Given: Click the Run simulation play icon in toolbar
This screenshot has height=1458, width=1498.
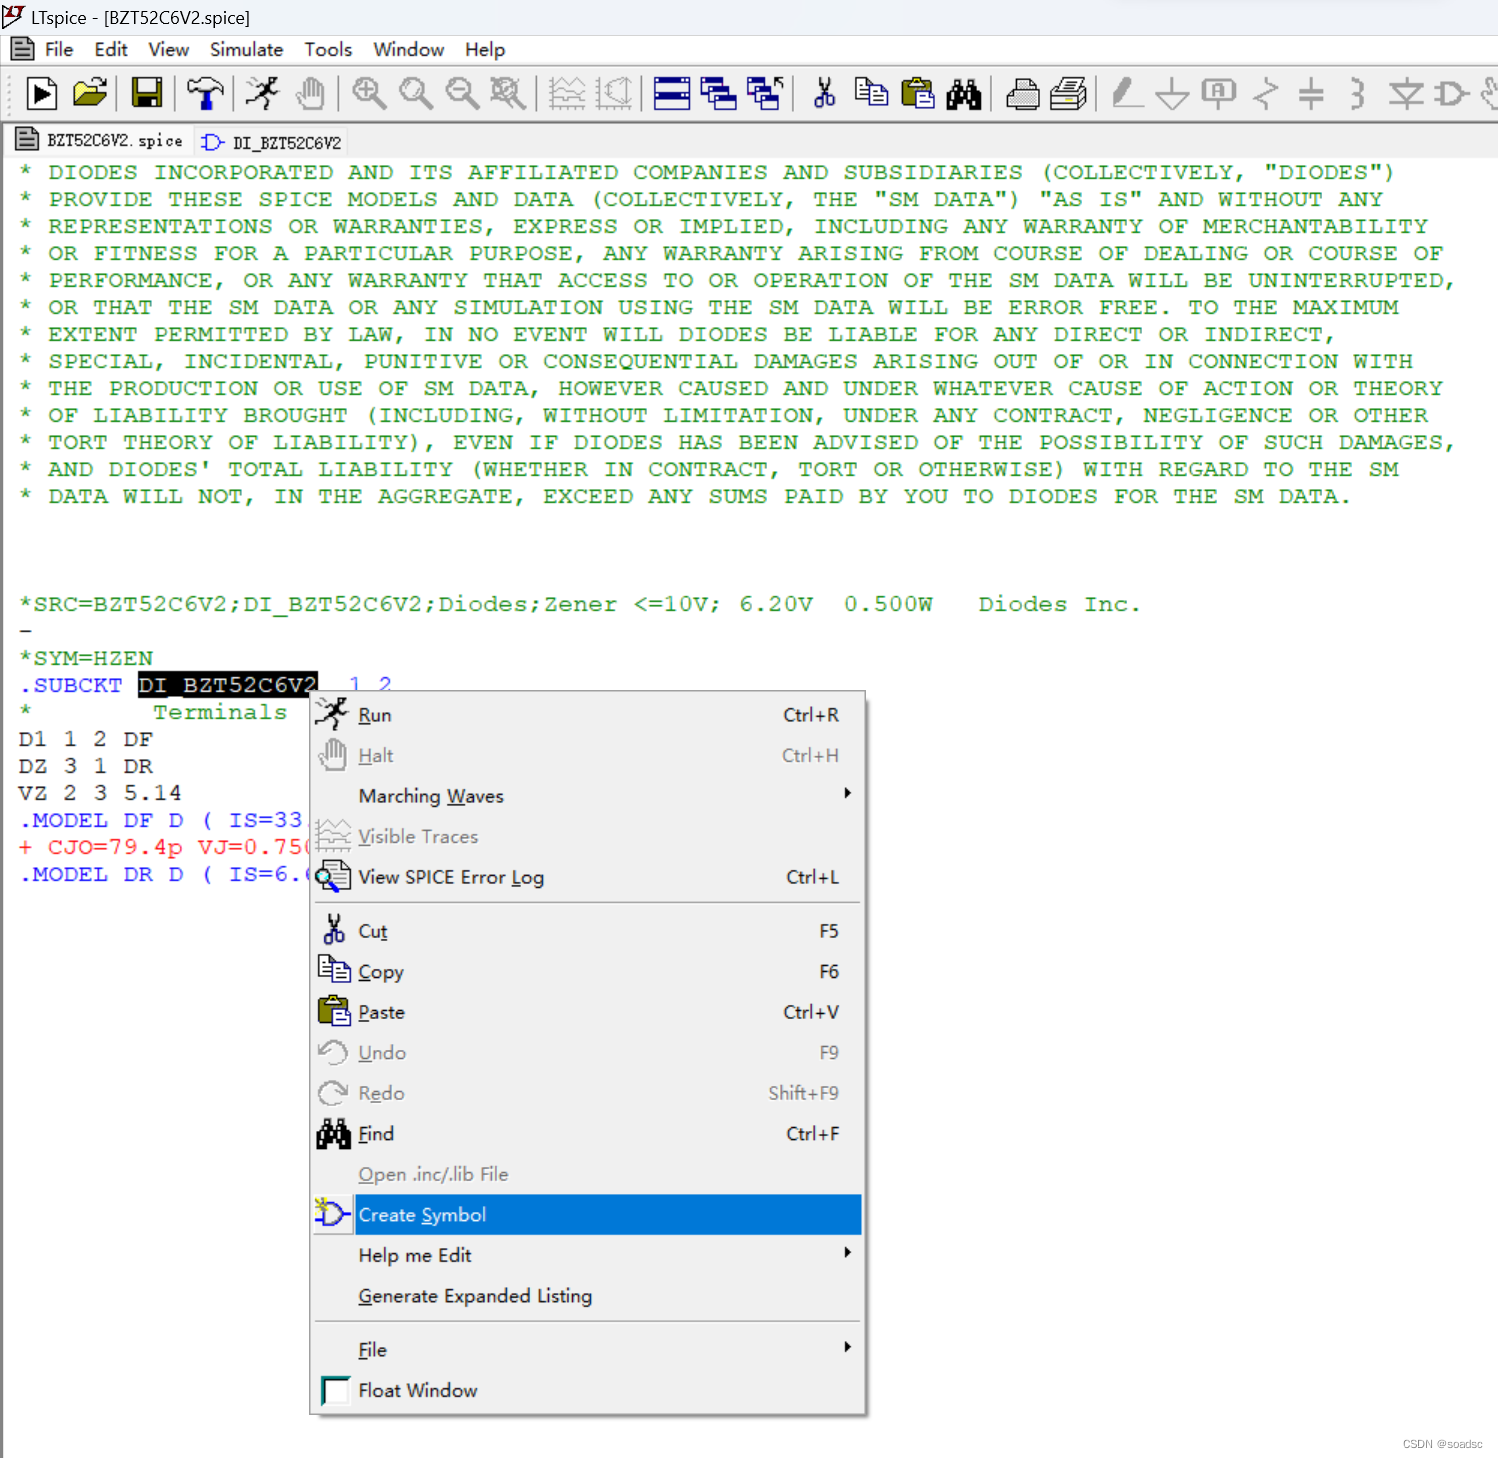Looking at the screenshot, I should coord(42,94).
